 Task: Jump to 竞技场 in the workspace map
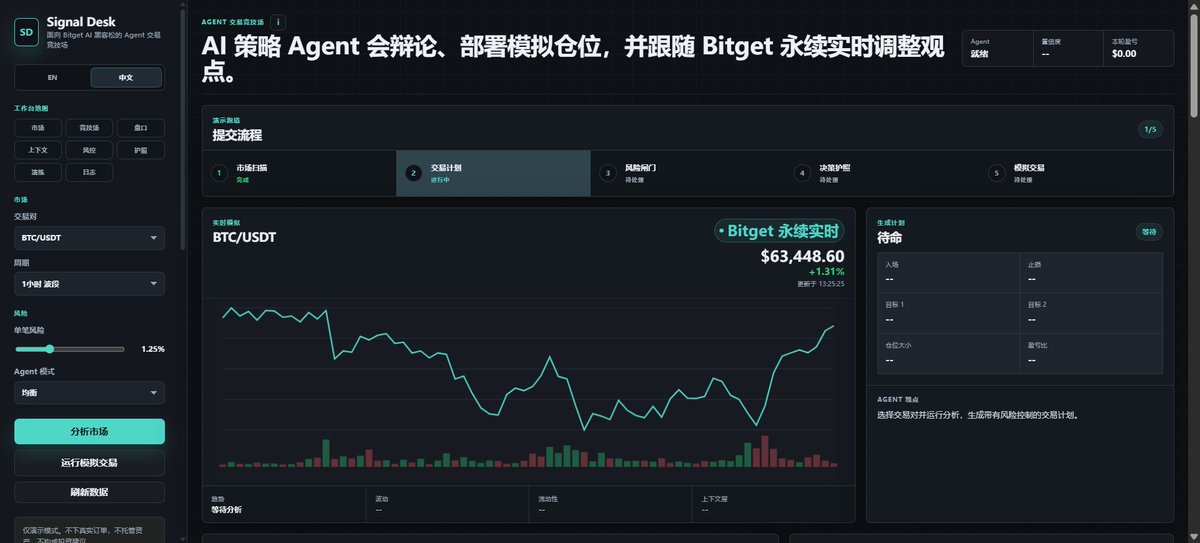(x=89, y=128)
